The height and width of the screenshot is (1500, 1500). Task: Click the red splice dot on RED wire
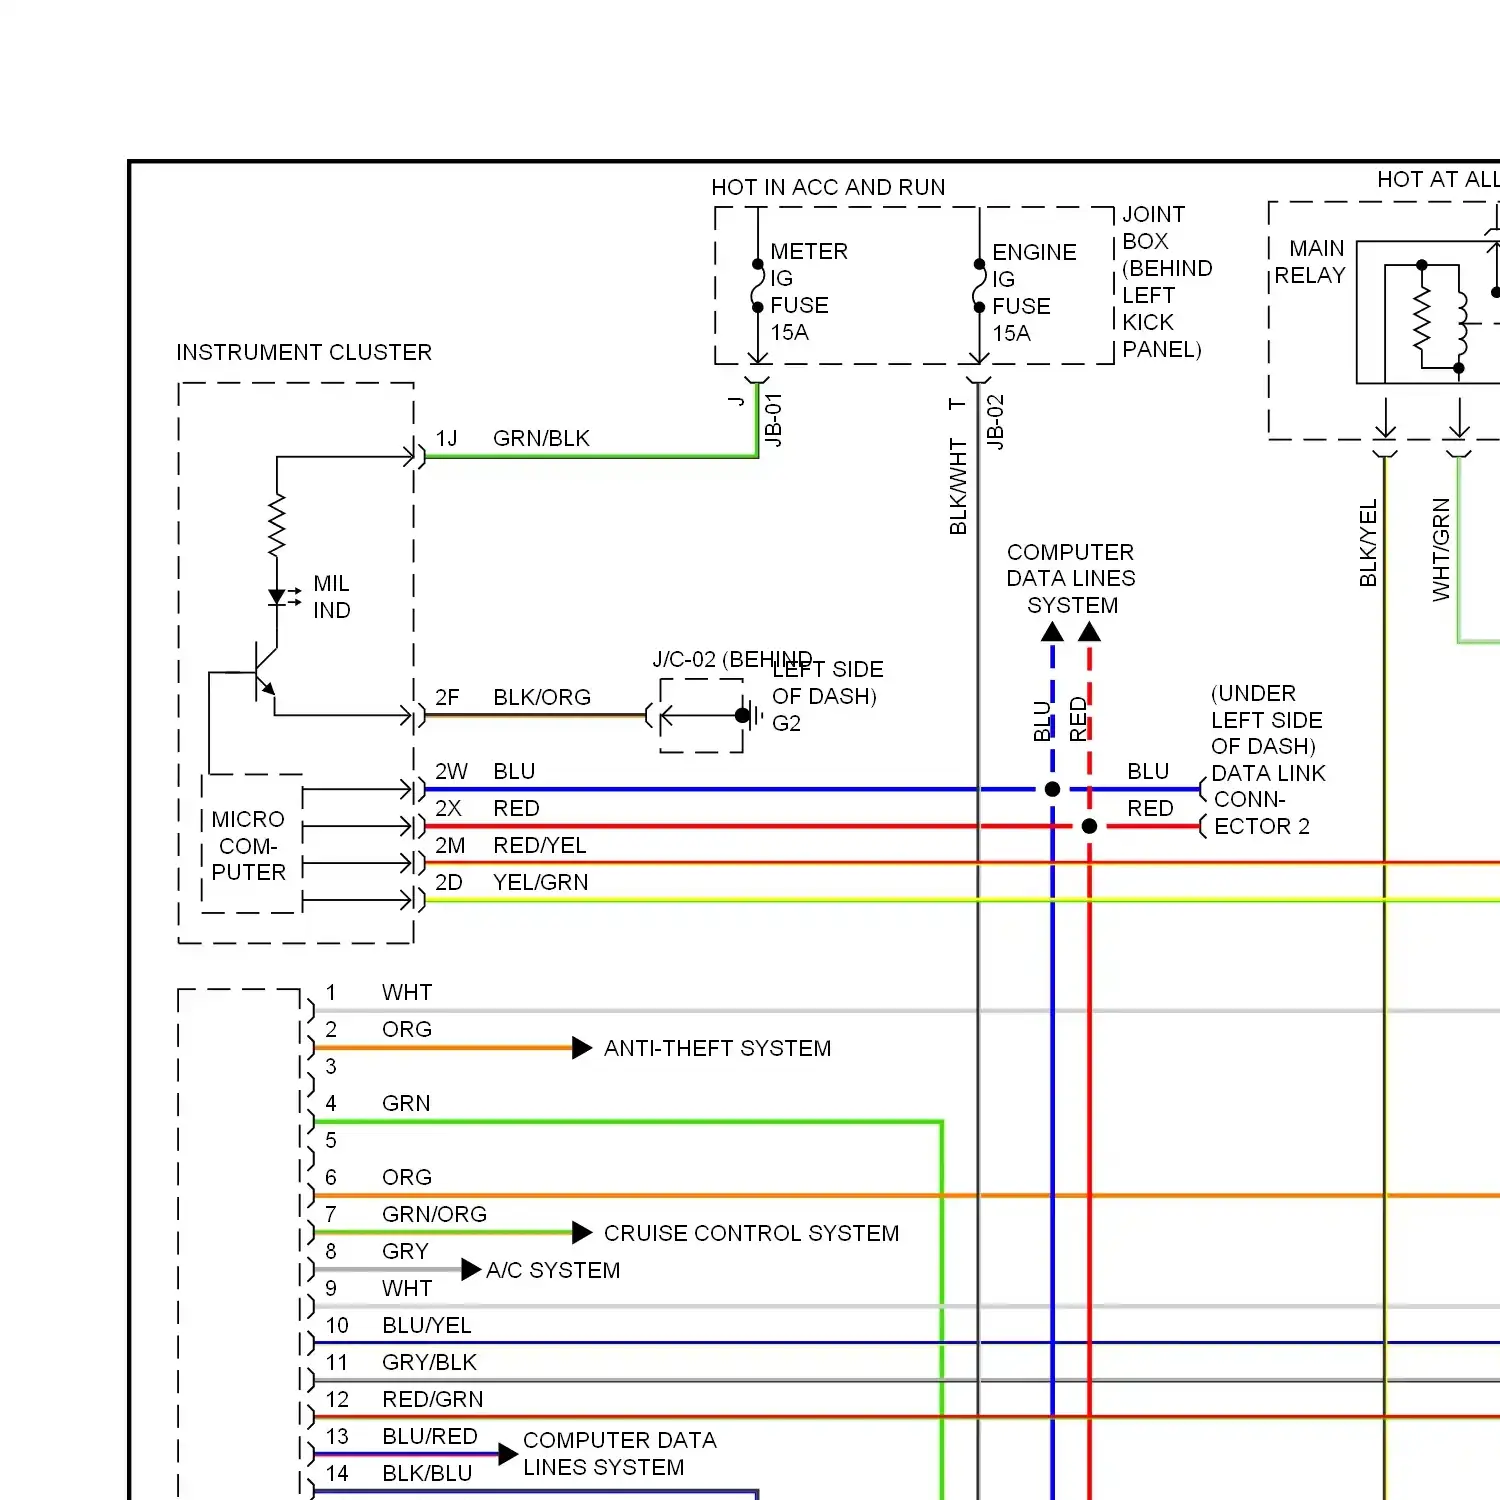click(x=1089, y=826)
